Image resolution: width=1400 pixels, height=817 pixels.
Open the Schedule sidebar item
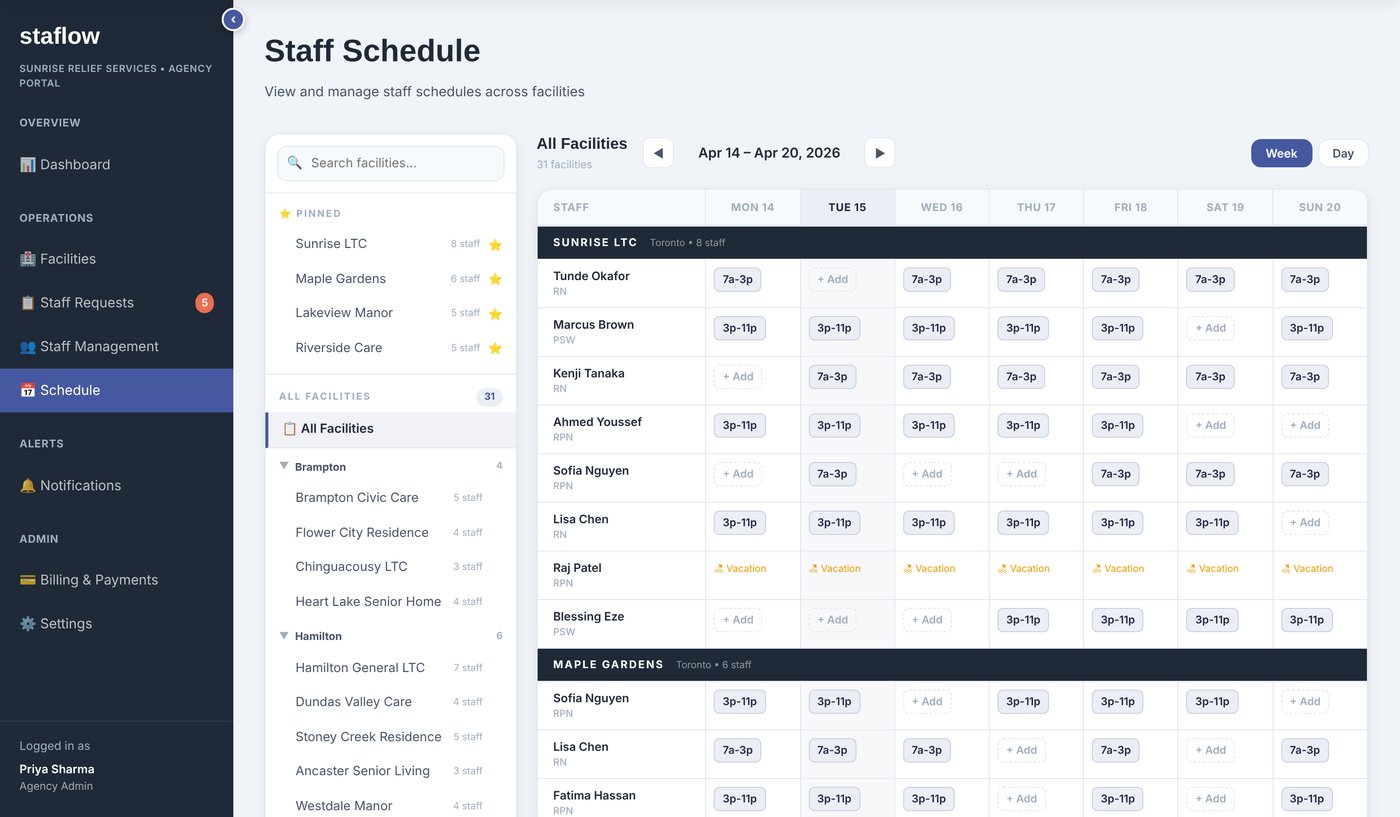coord(116,390)
